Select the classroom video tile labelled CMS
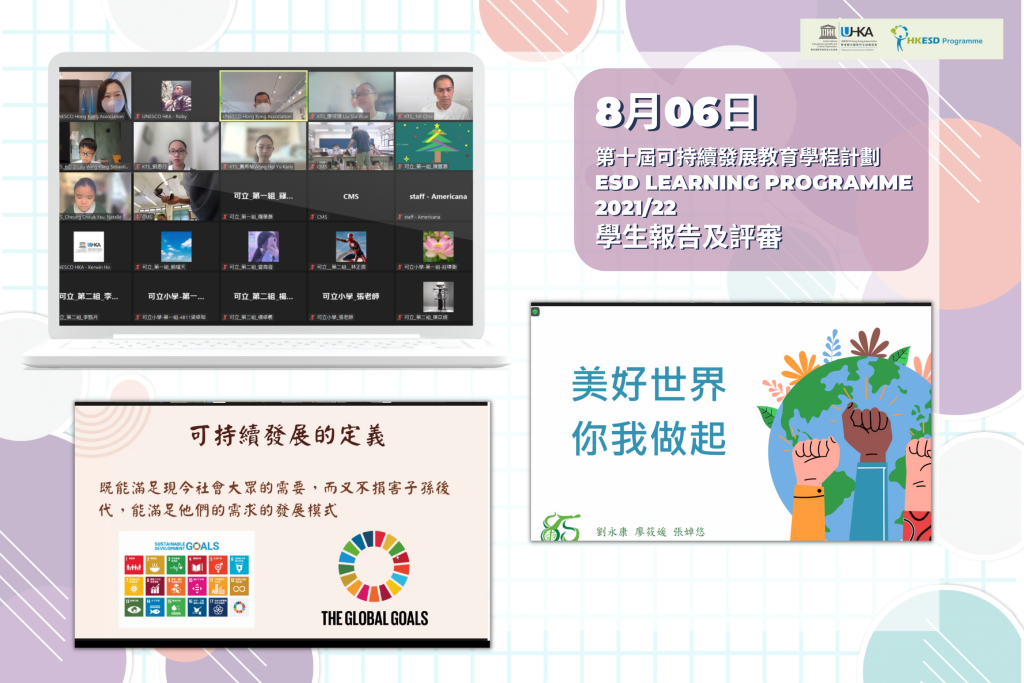The image size is (1024, 683). click(x=351, y=146)
